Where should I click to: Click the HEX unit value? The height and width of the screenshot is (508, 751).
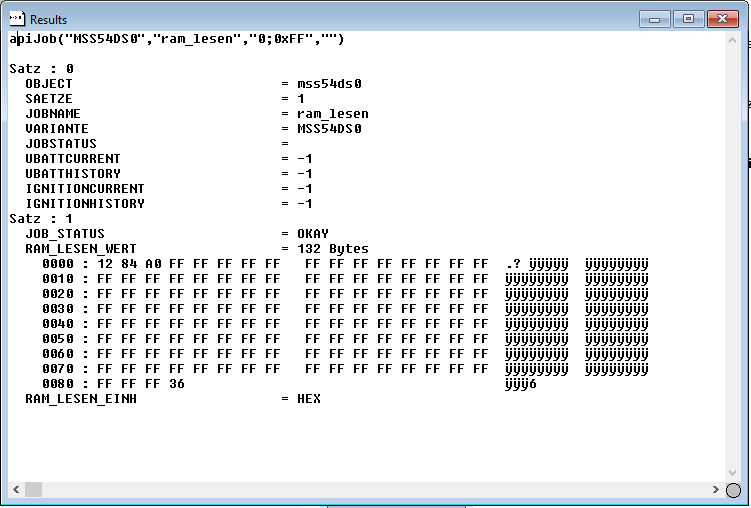point(309,399)
